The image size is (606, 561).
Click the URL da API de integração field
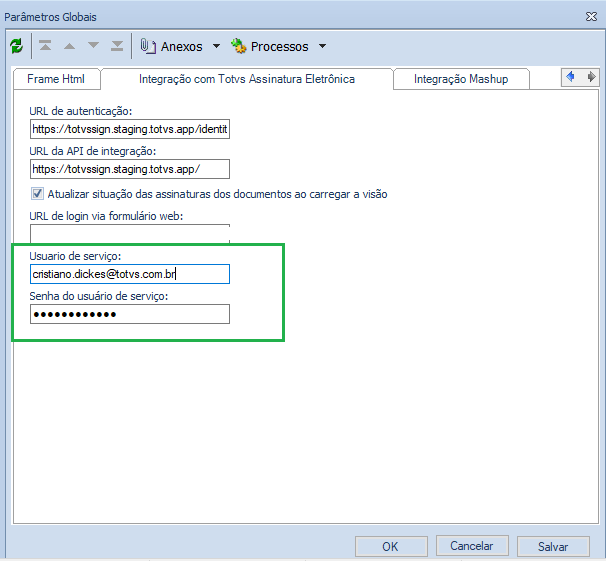coord(130,169)
